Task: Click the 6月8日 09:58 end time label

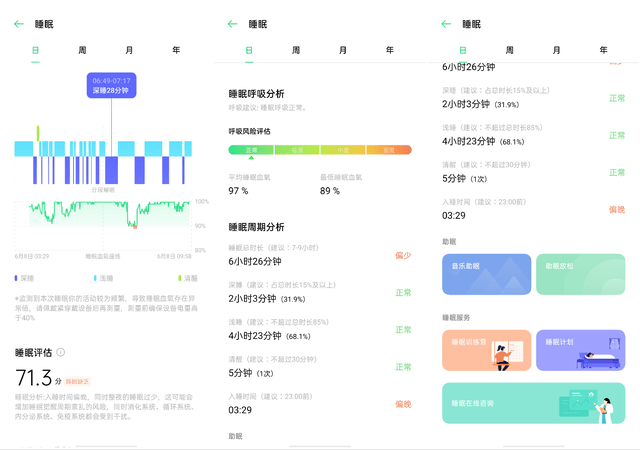Action: click(x=174, y=256)
